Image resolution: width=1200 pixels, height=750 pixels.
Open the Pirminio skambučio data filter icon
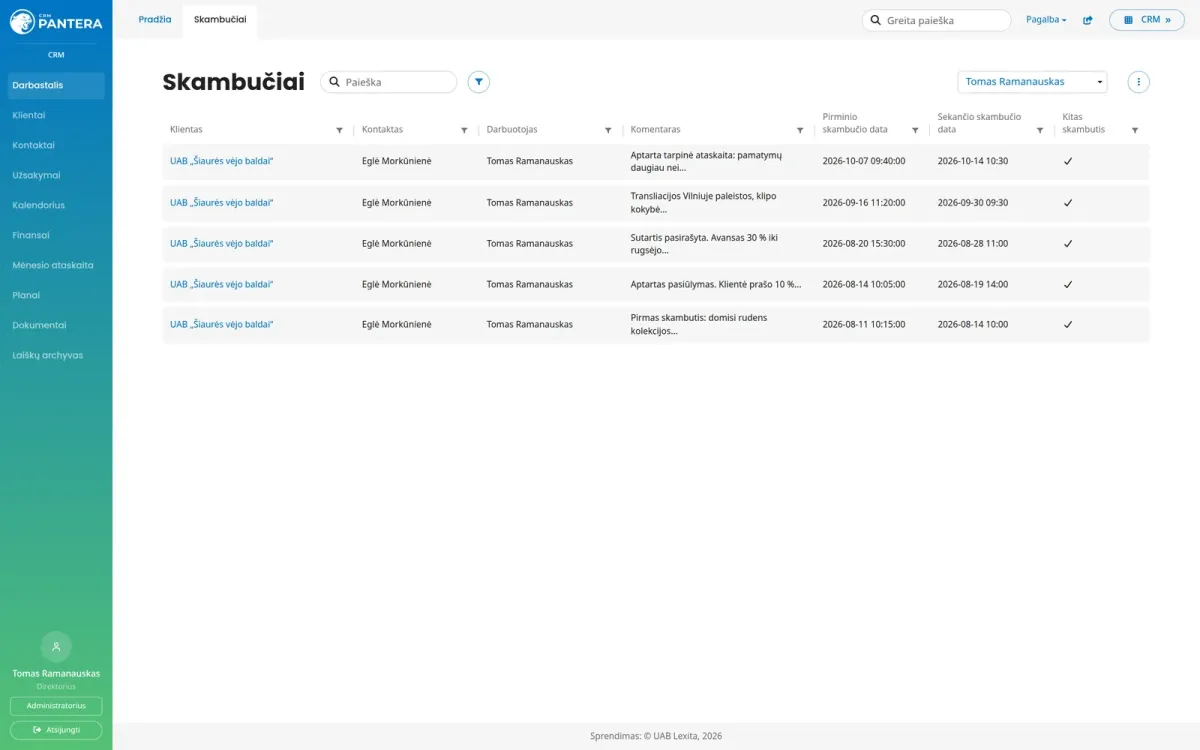[x=915, y=130]
